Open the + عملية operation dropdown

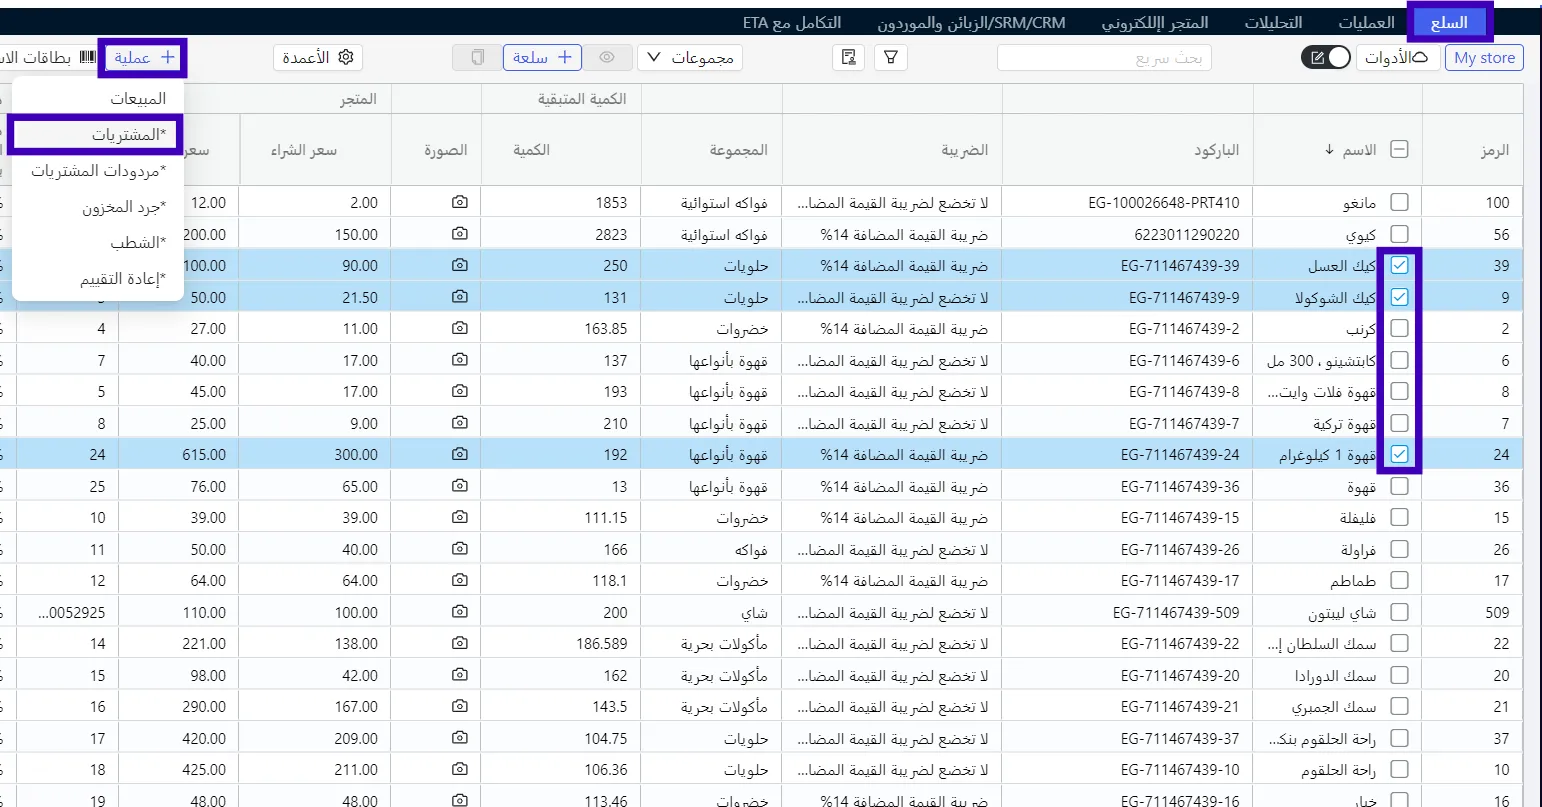[143, 58]
